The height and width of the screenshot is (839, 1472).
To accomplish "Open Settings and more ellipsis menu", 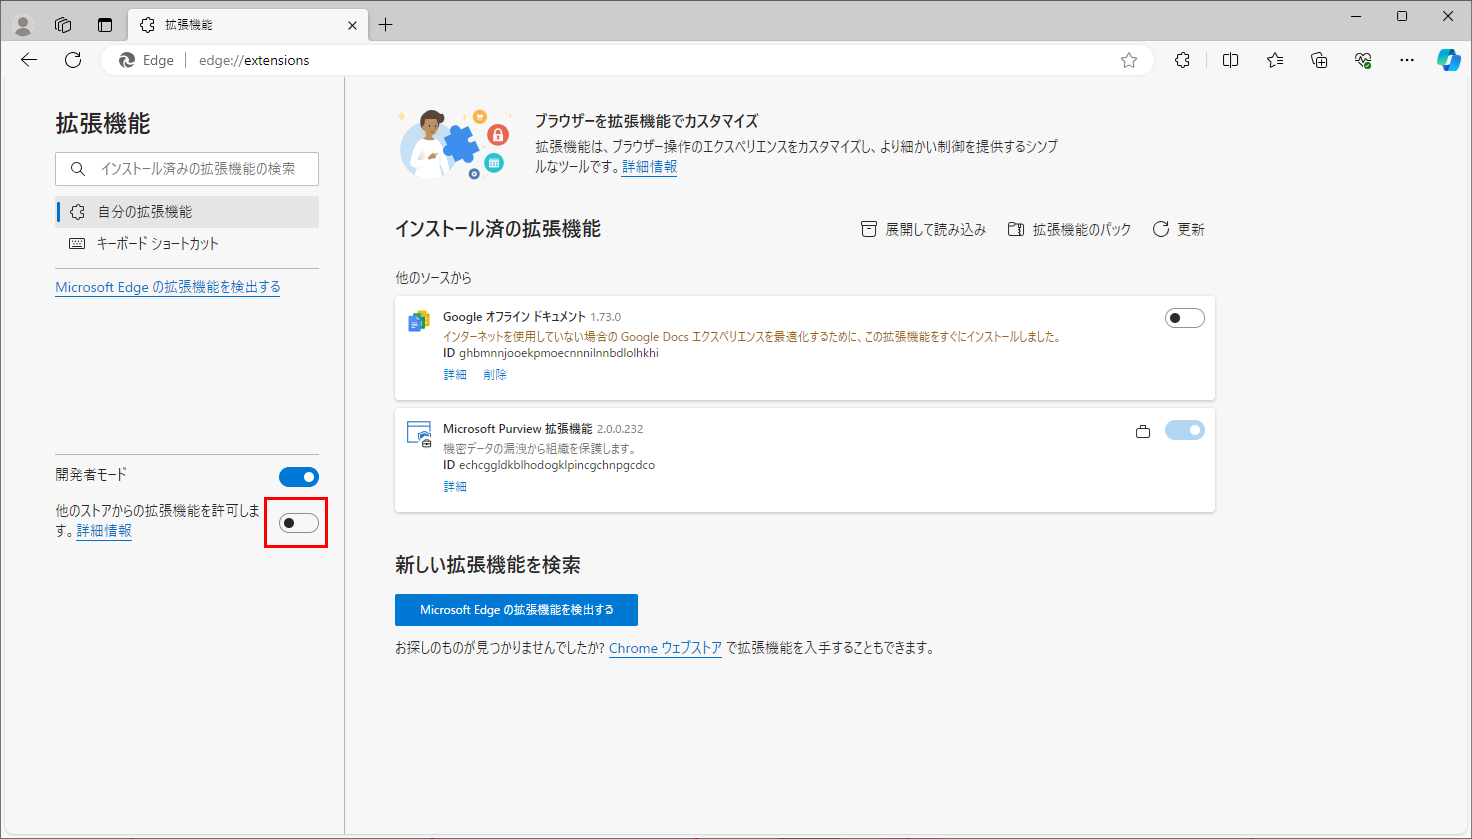I will point(1407,60).
